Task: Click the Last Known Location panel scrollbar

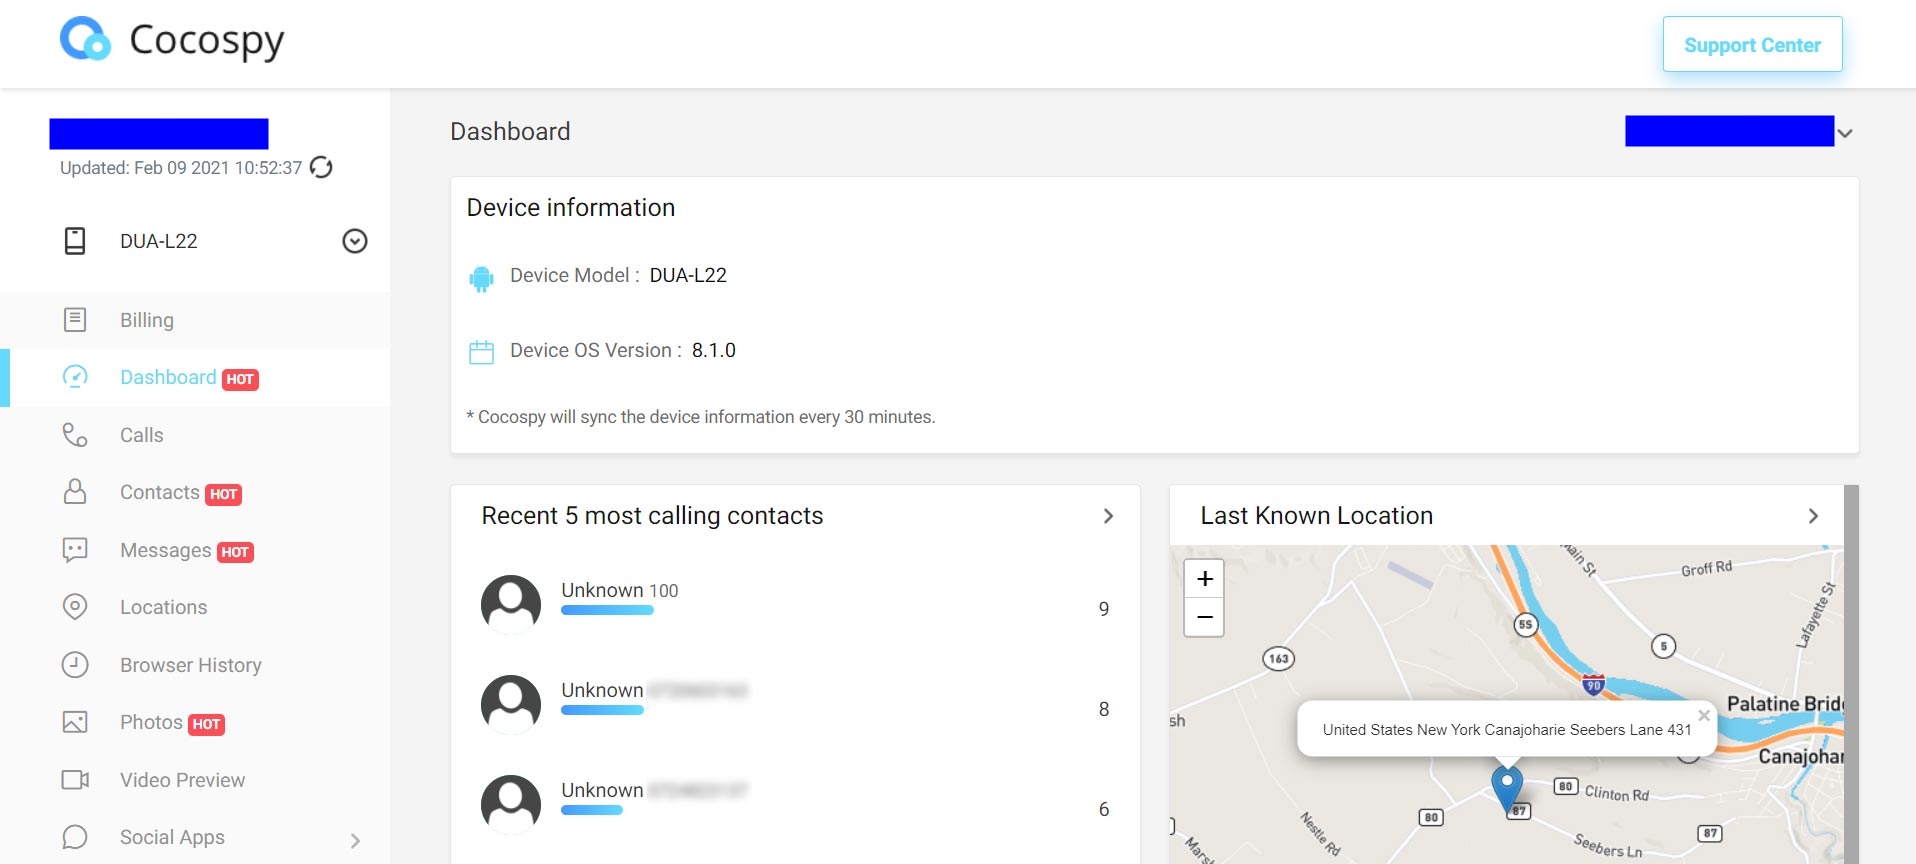Action: (x=1851, y=674)
